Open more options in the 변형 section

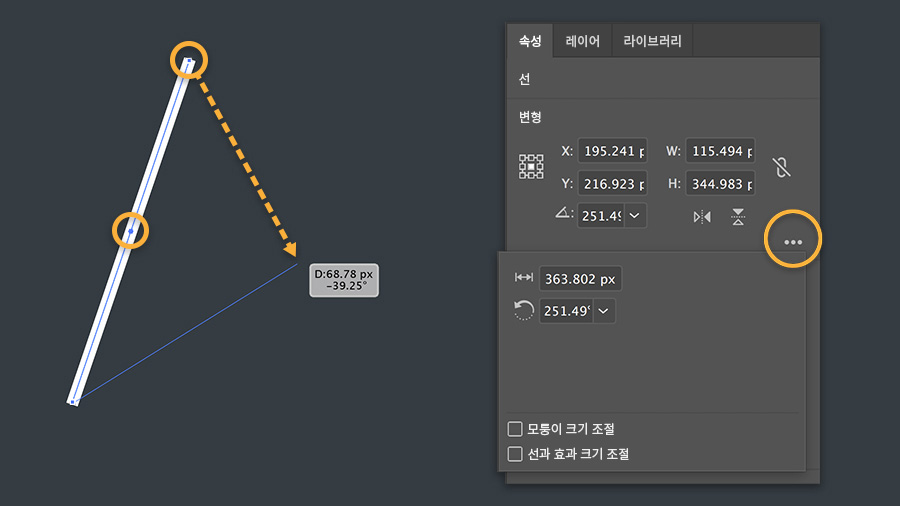pos(793,242)
